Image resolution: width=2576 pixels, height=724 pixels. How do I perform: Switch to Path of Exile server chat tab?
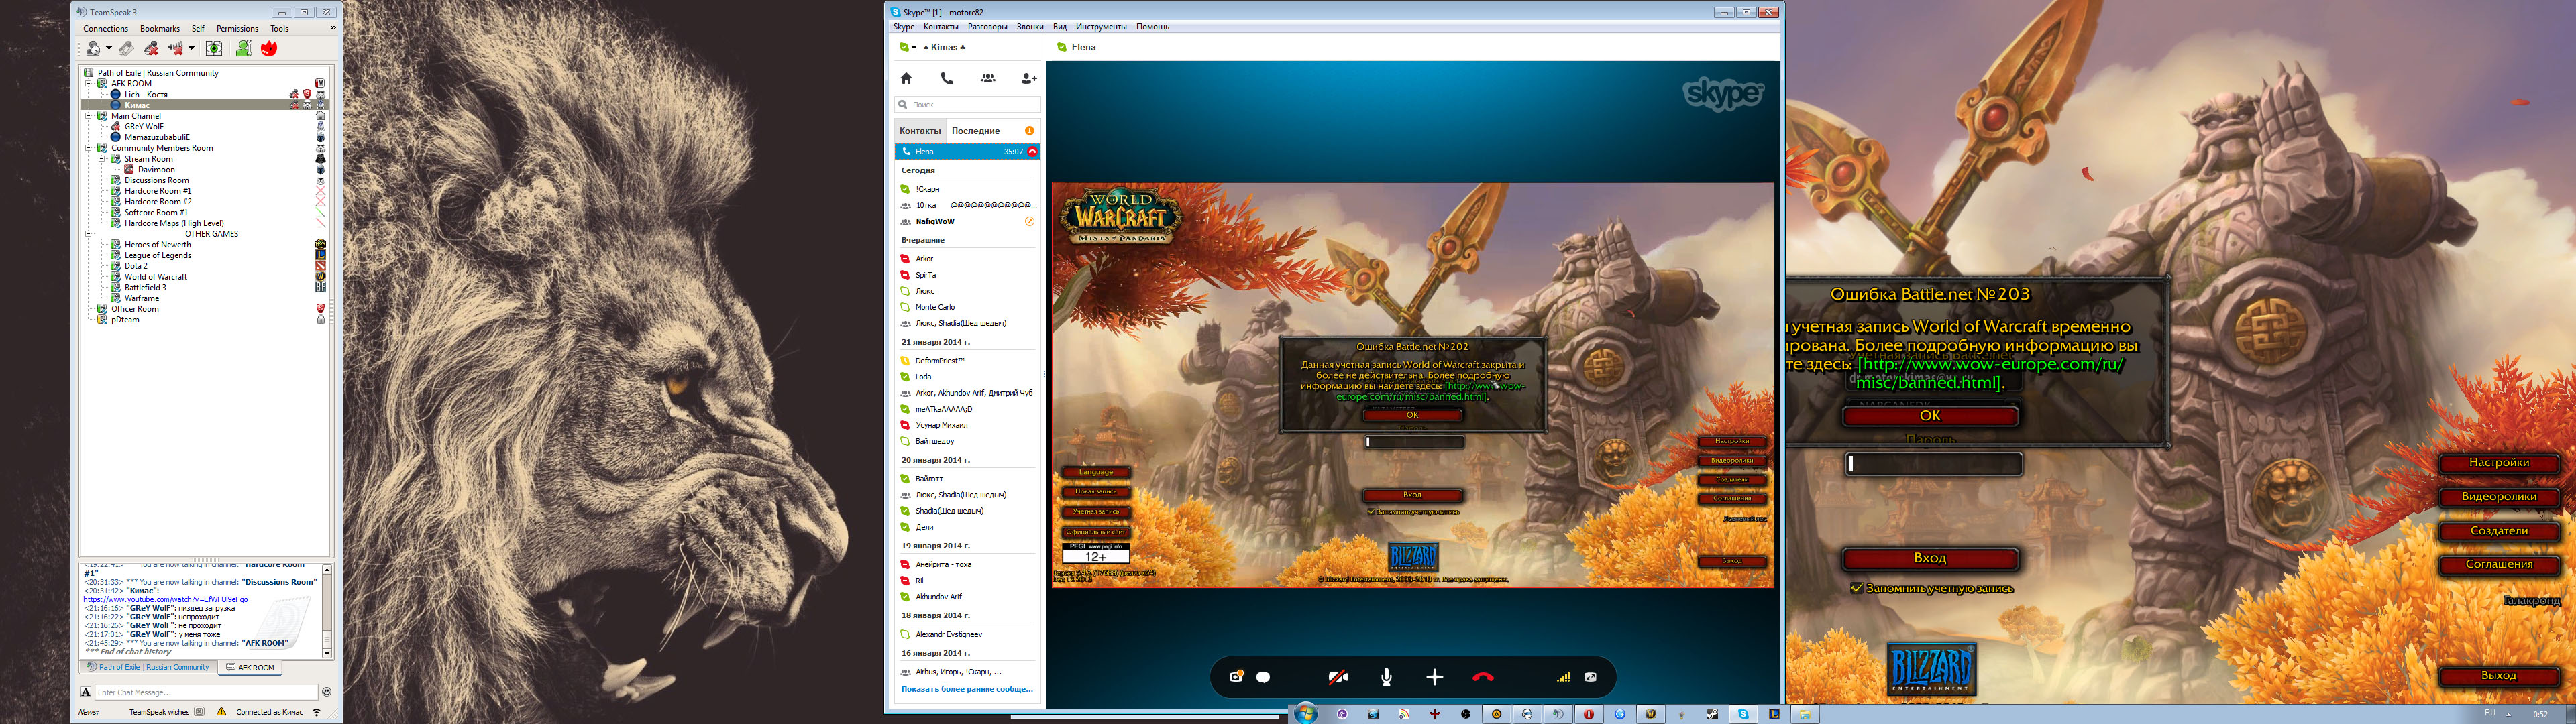148,667
